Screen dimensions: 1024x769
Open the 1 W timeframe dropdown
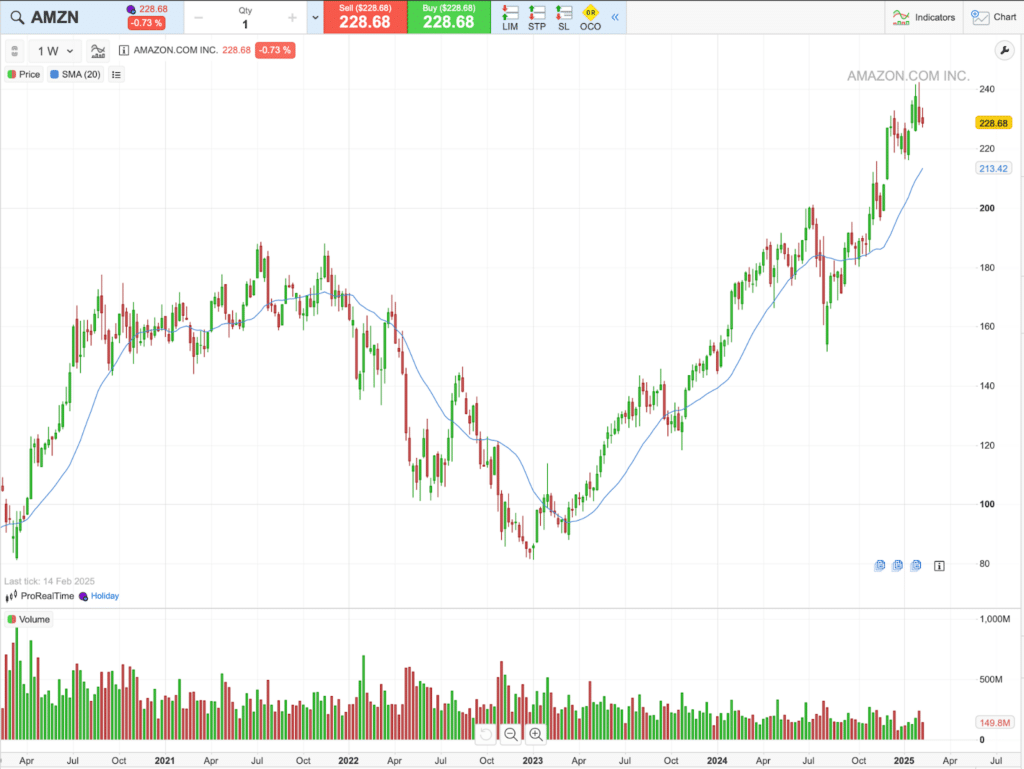pos(55,51)
